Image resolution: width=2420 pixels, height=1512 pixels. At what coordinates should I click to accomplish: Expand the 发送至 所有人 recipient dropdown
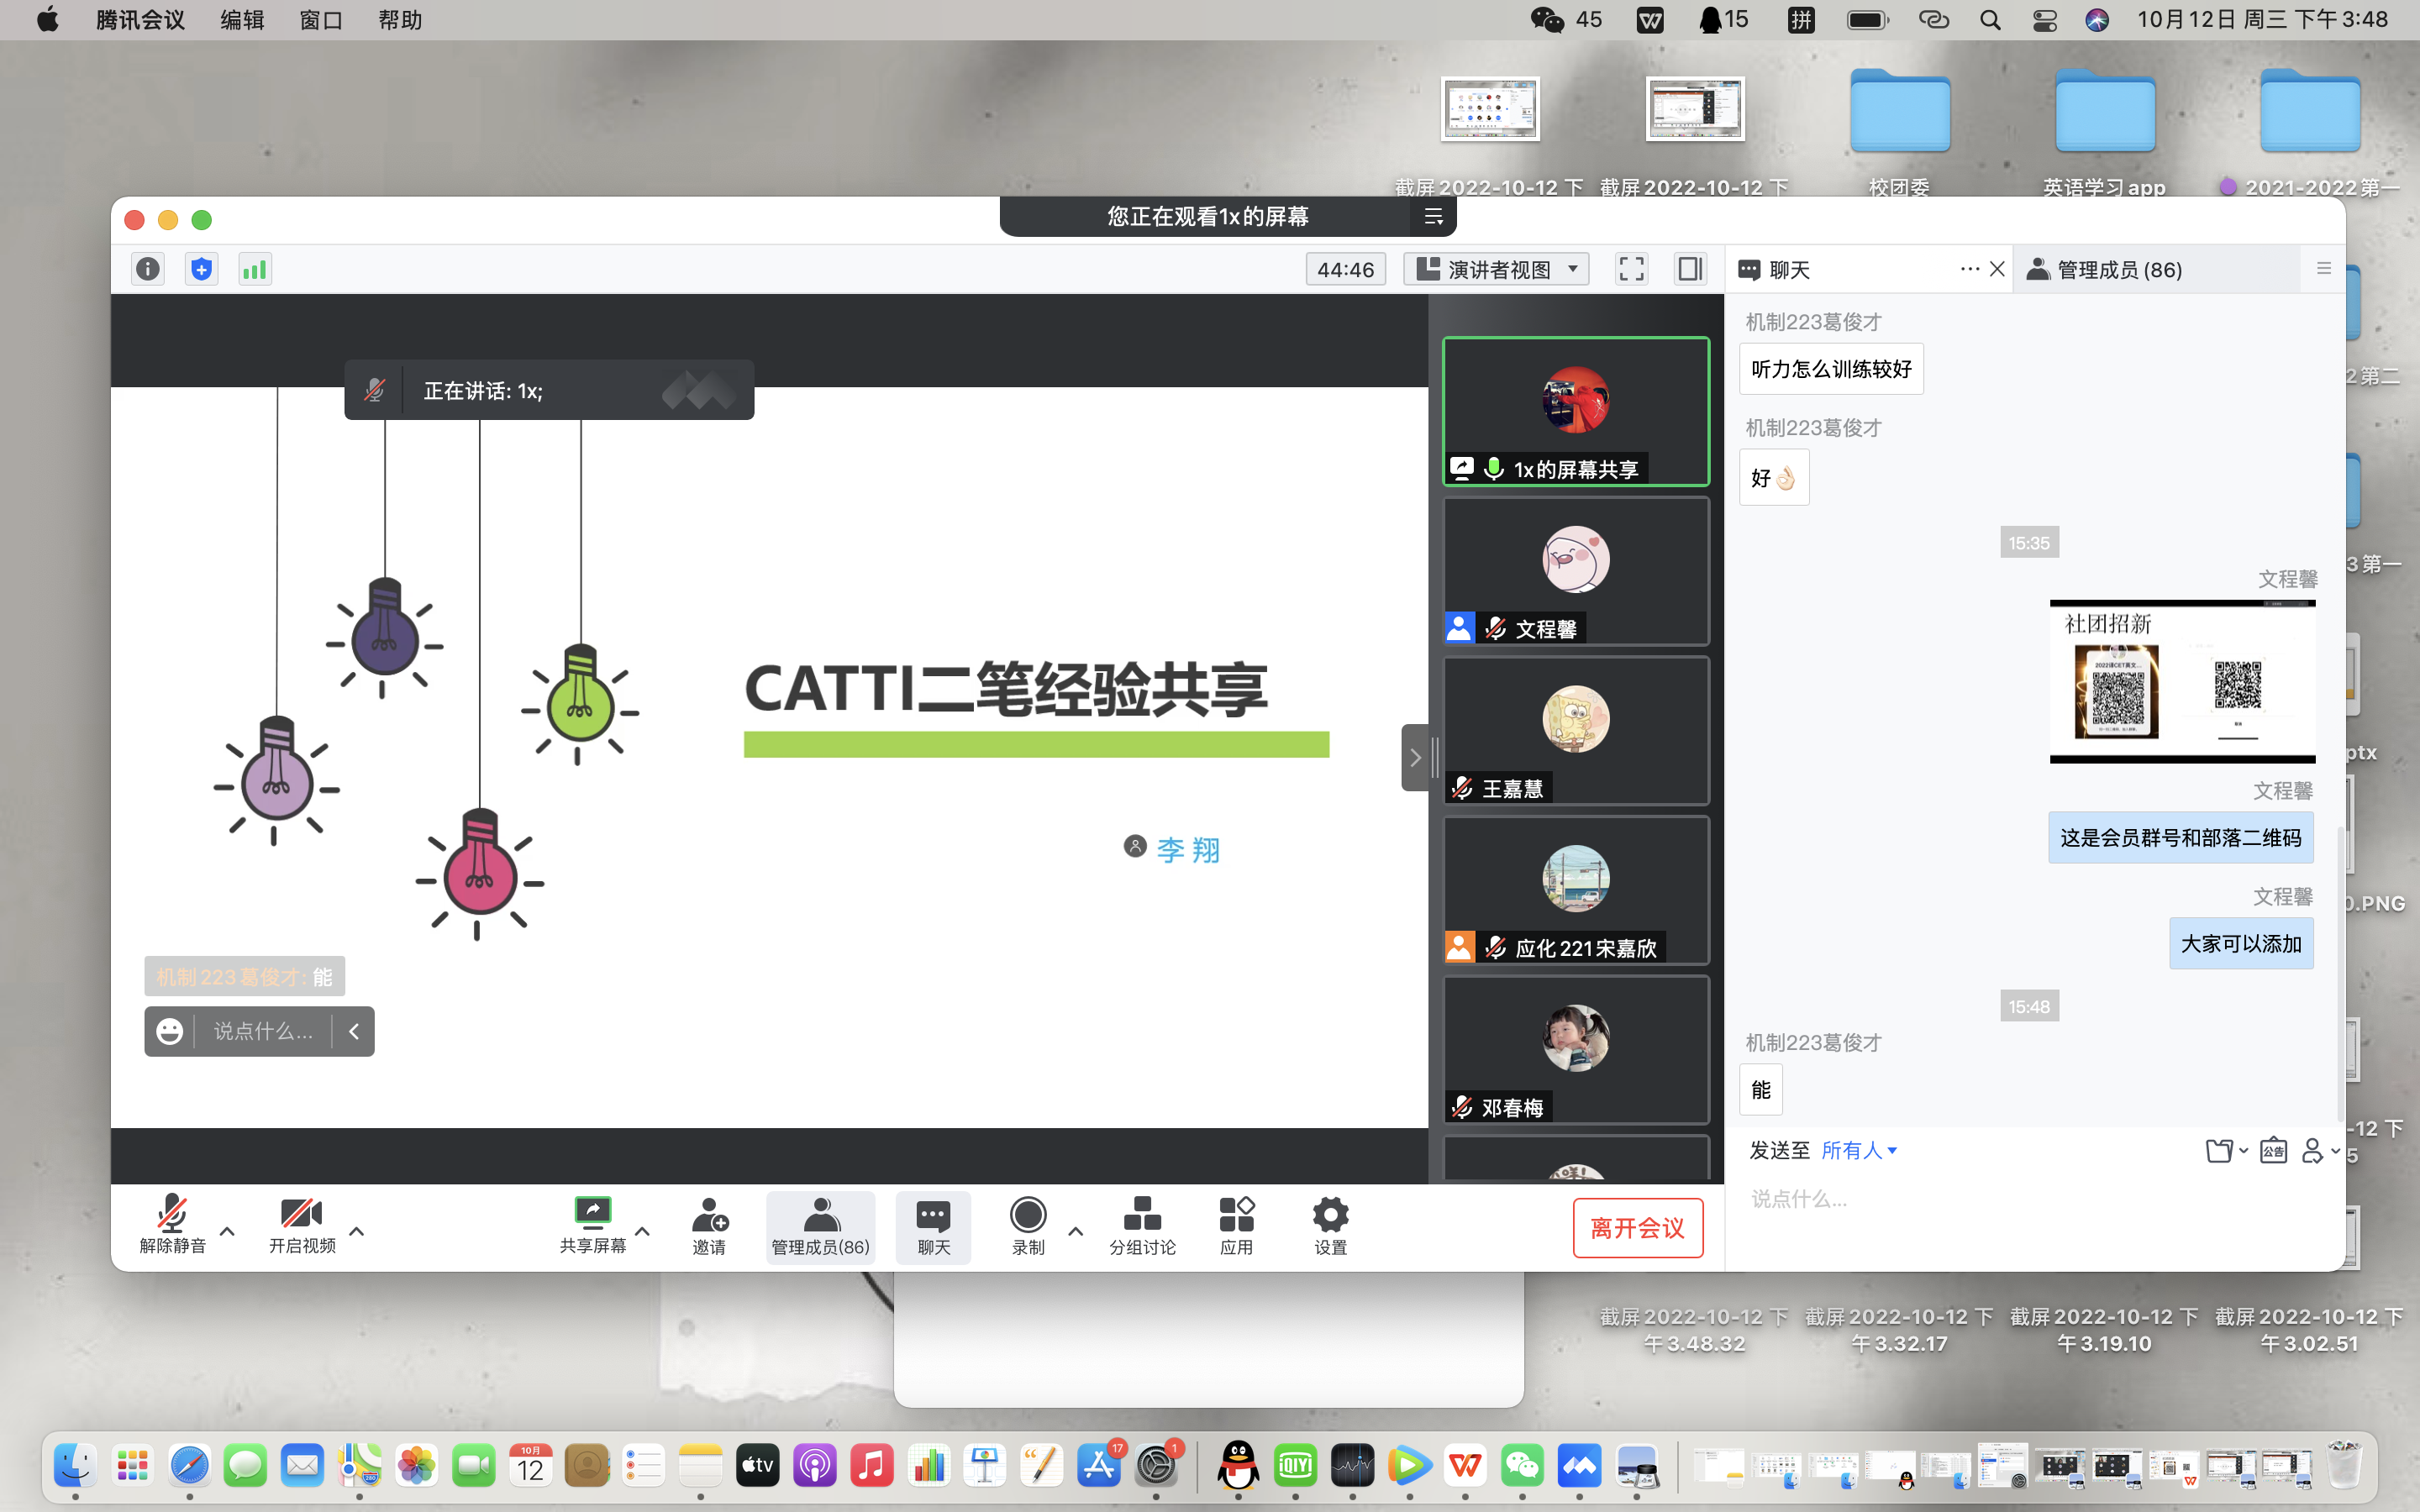[x=1859, y=1151]
